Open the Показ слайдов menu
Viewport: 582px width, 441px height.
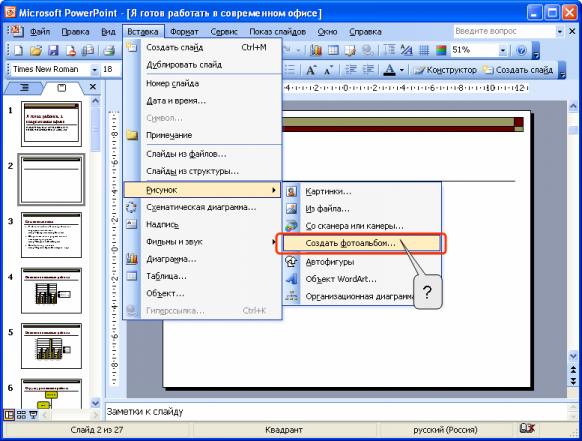tap(277, 32)
